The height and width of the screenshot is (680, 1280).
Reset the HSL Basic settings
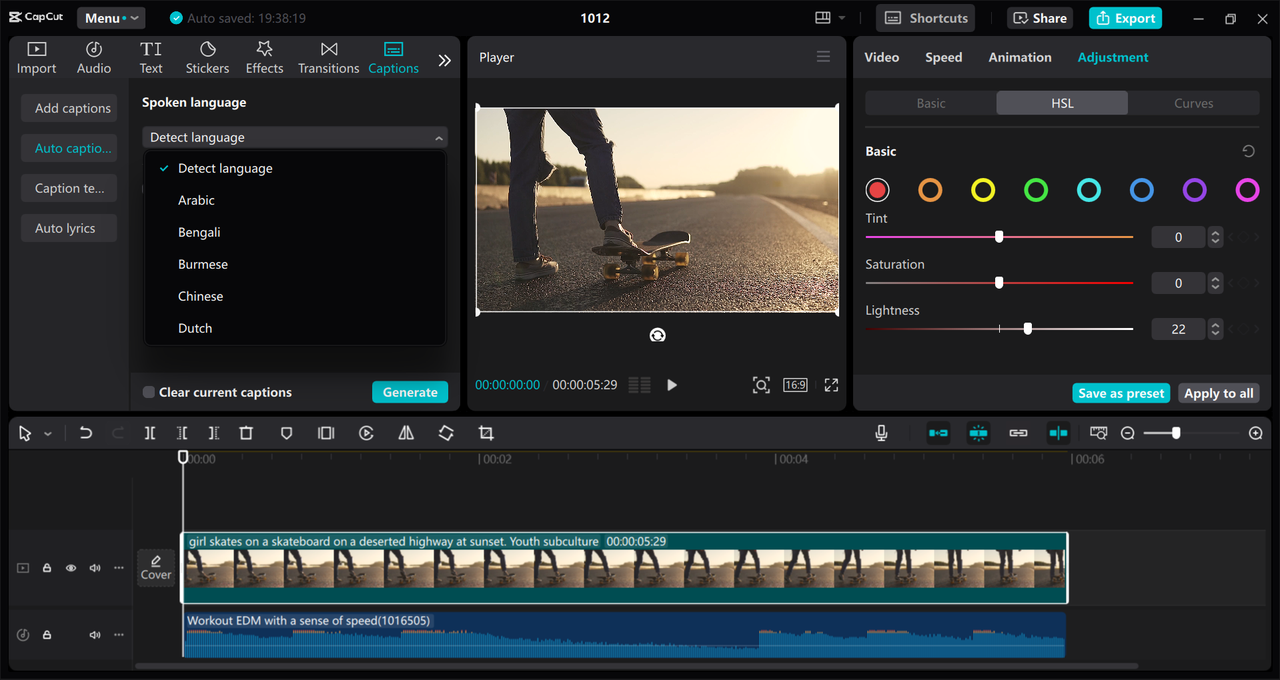coord(1248,151)
